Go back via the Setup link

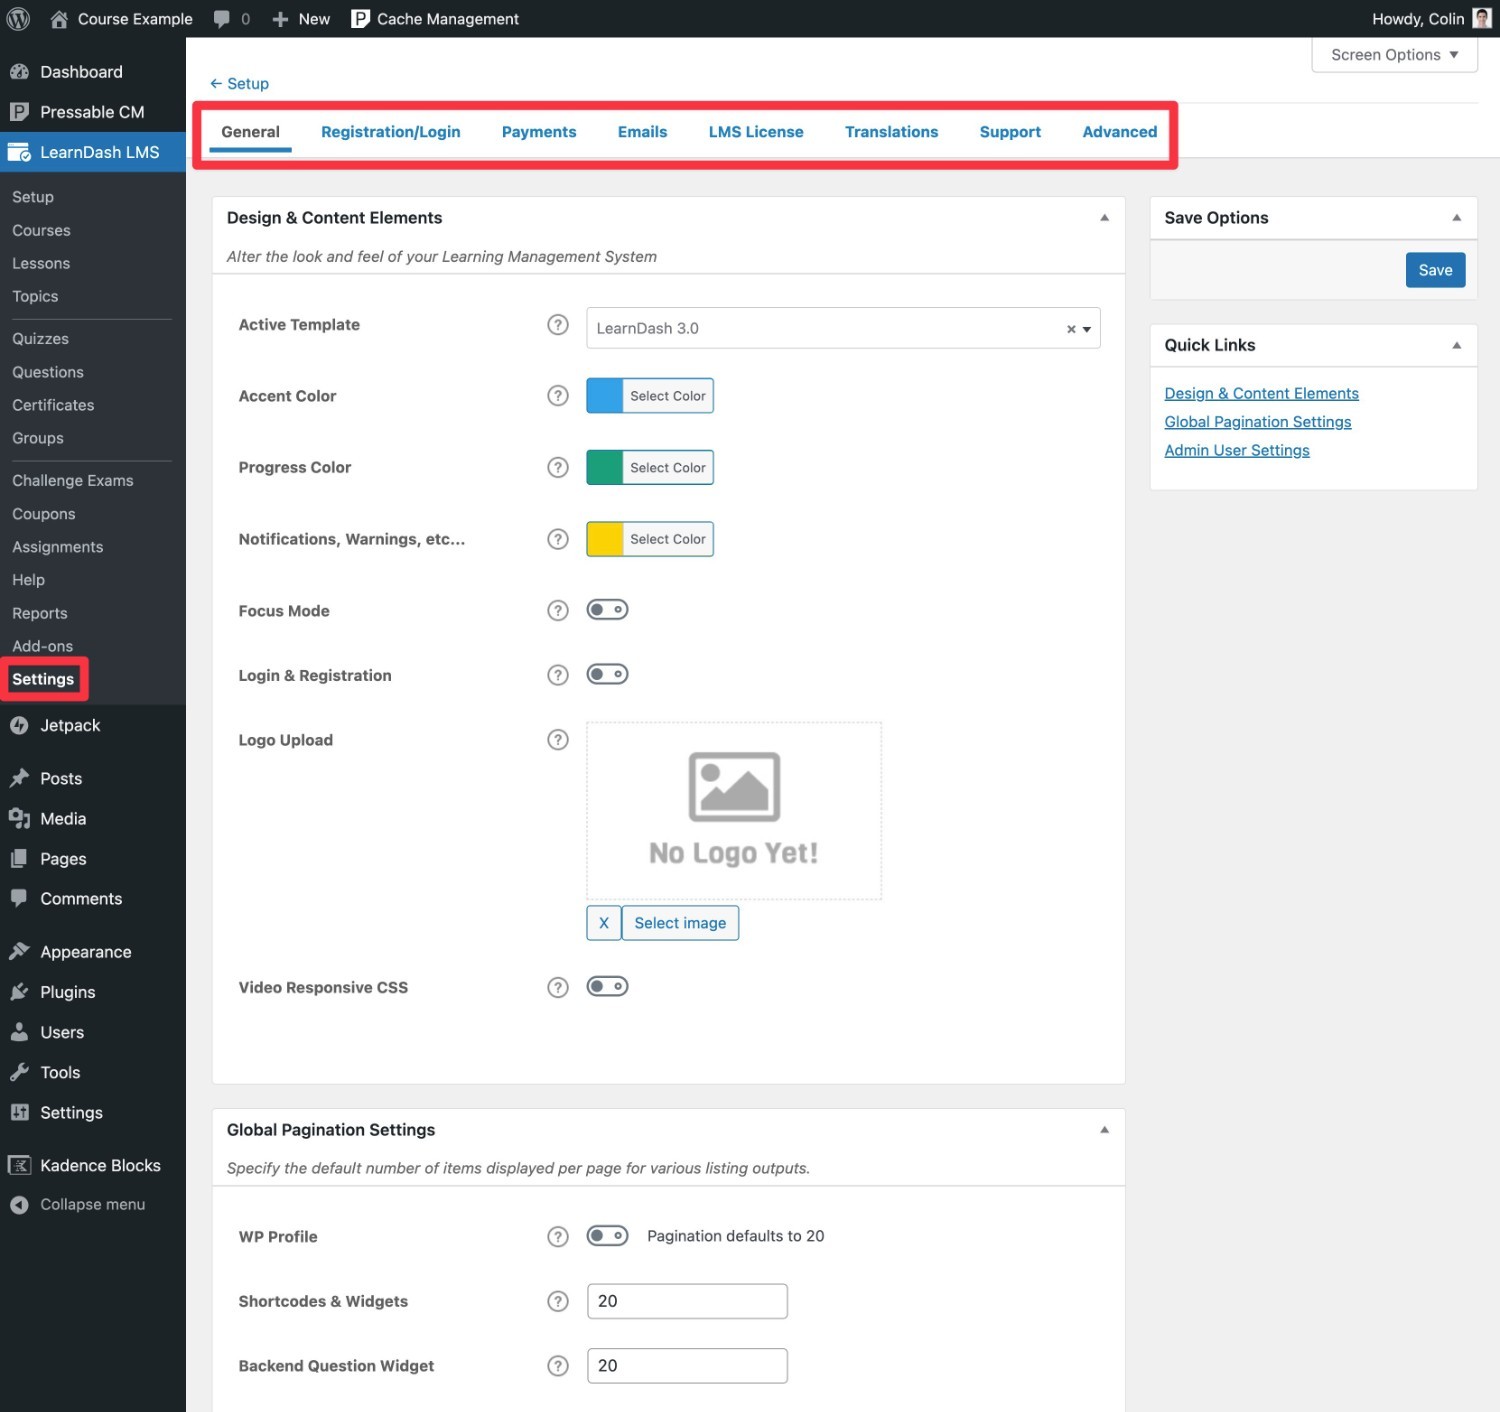pos(240,84)
